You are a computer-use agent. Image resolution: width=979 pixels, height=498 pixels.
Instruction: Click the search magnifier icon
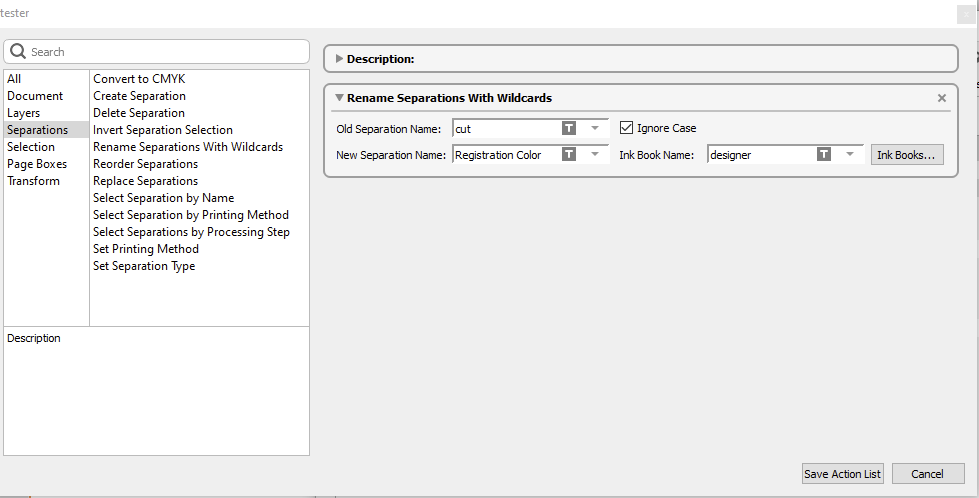[18, 52]
